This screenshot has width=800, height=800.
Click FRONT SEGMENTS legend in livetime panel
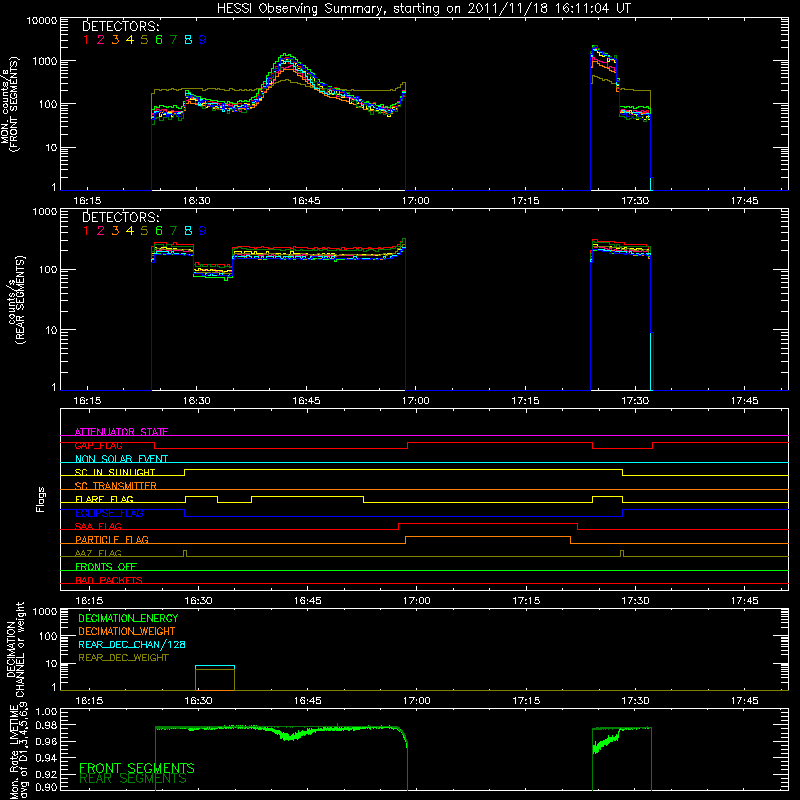coord(137,768)
